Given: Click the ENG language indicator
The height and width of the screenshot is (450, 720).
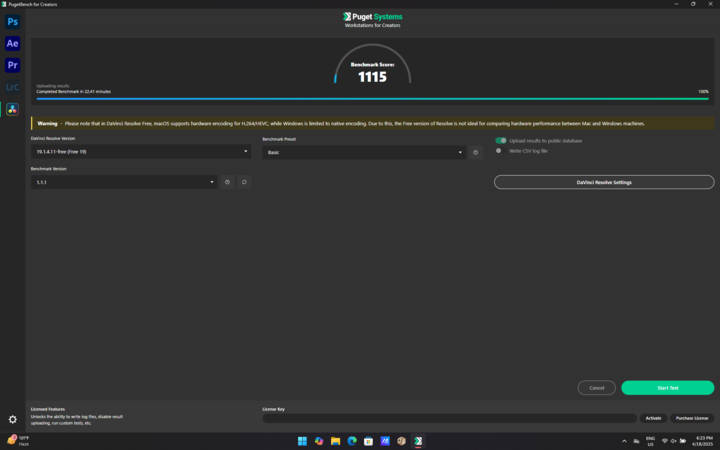Looking at the screenshot, I should tap(650, 441).
